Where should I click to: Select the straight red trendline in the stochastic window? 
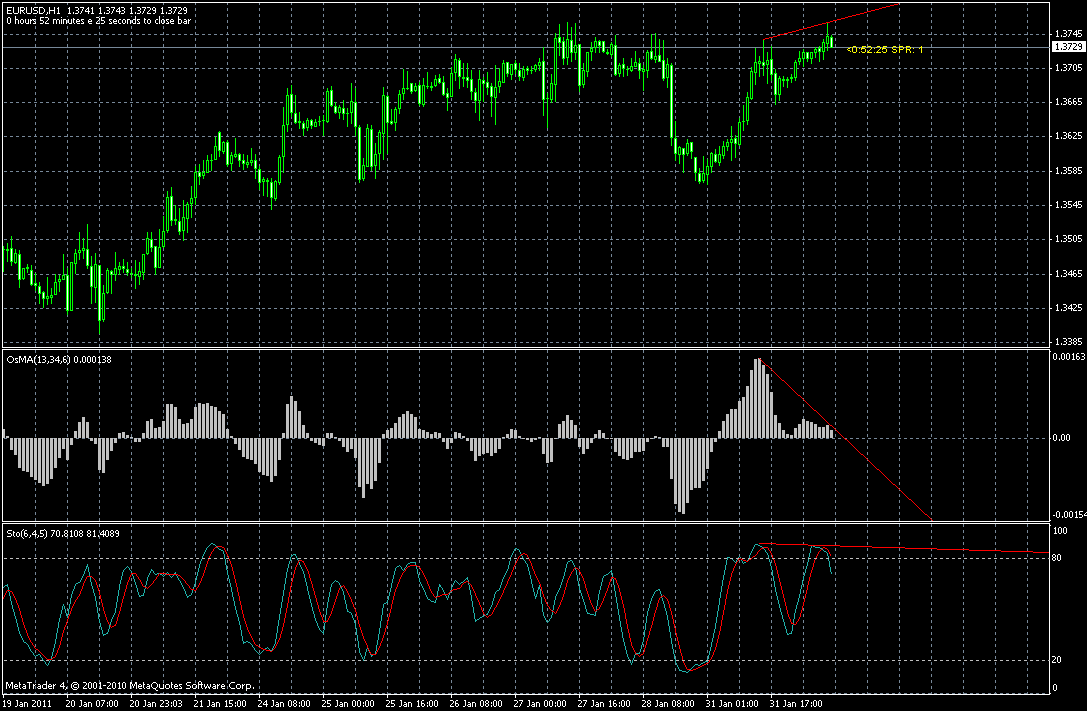point(903,548)
